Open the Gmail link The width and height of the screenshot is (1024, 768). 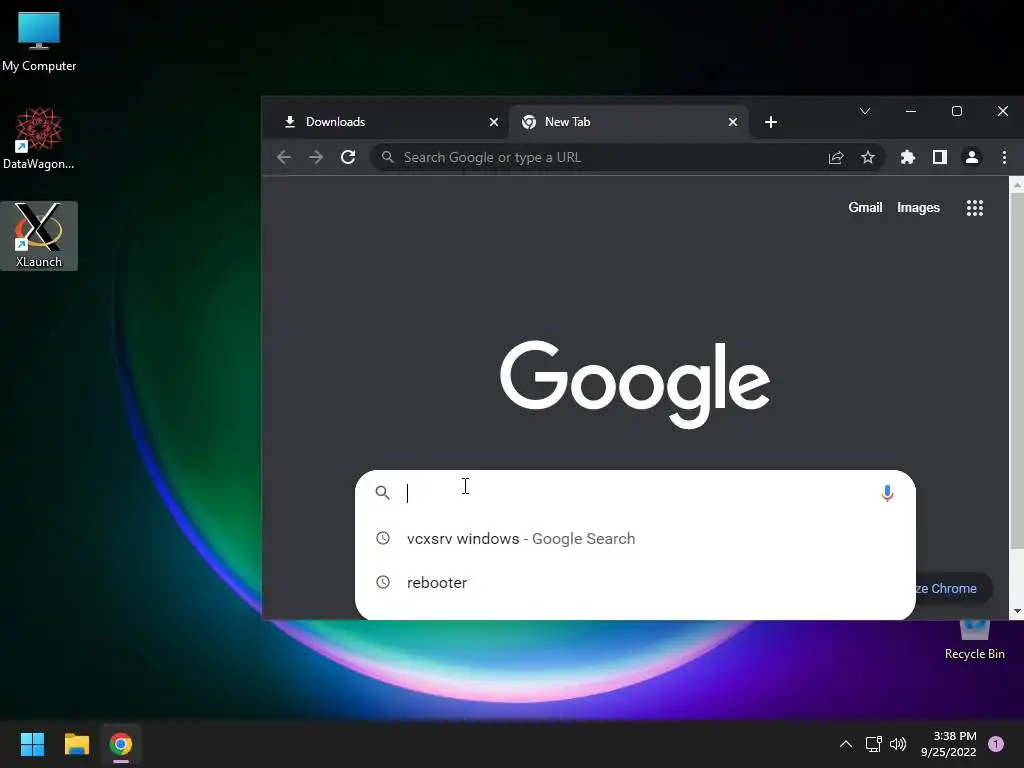pyautogui.click(x=865, y=208)
